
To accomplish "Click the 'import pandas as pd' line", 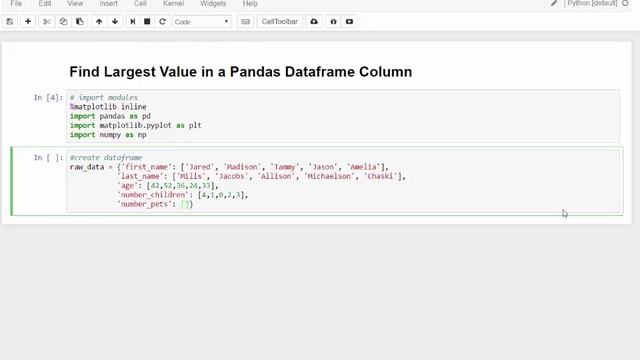I will [110, 116].
